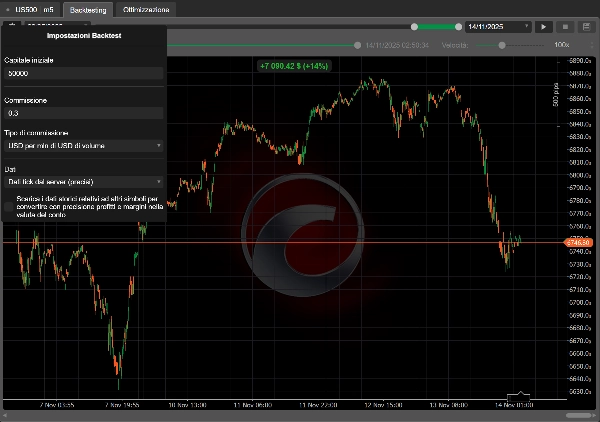Image resolution: width=600 pixels, height=422 pixels.
Task: Expand the Tipo di commissione dropdown
Action: tap(84, 146)
